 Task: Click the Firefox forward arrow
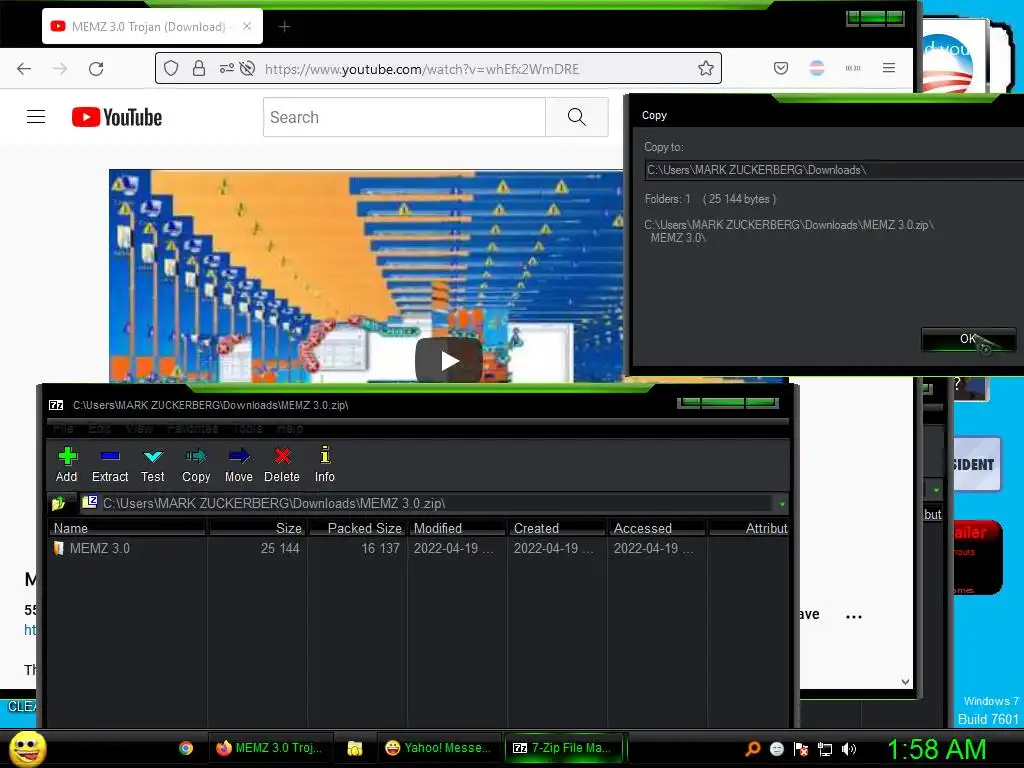click(x=60, y=69)
